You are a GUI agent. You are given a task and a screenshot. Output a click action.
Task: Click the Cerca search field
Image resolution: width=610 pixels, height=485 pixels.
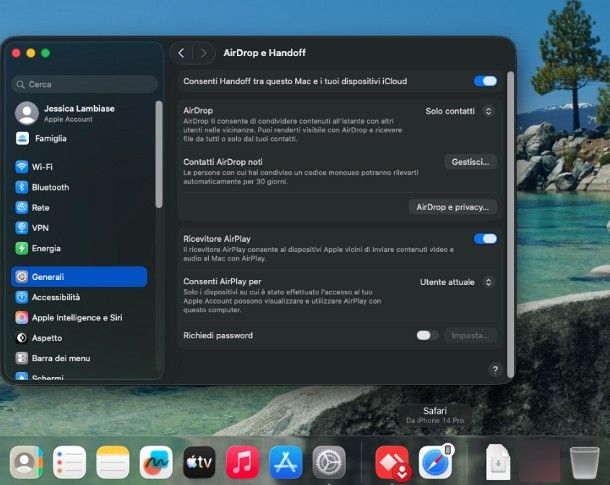pos(84,84)
